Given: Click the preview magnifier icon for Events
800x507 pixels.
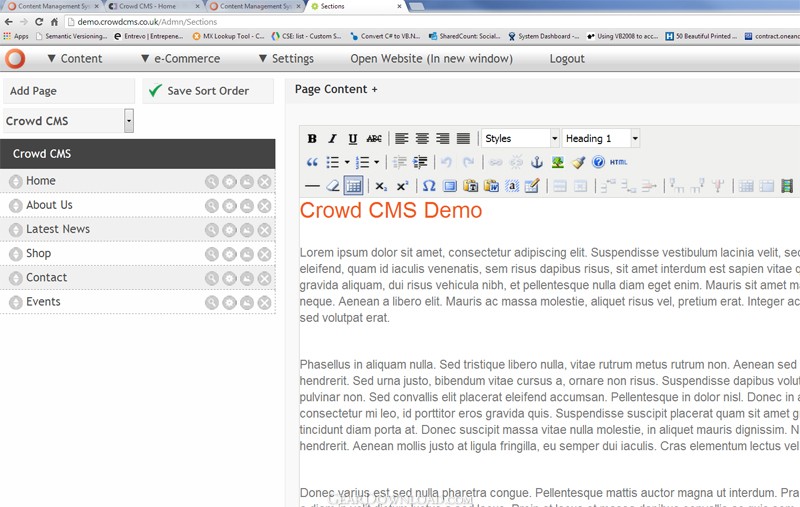Looking at the screenshot, I should pos(211,302).
